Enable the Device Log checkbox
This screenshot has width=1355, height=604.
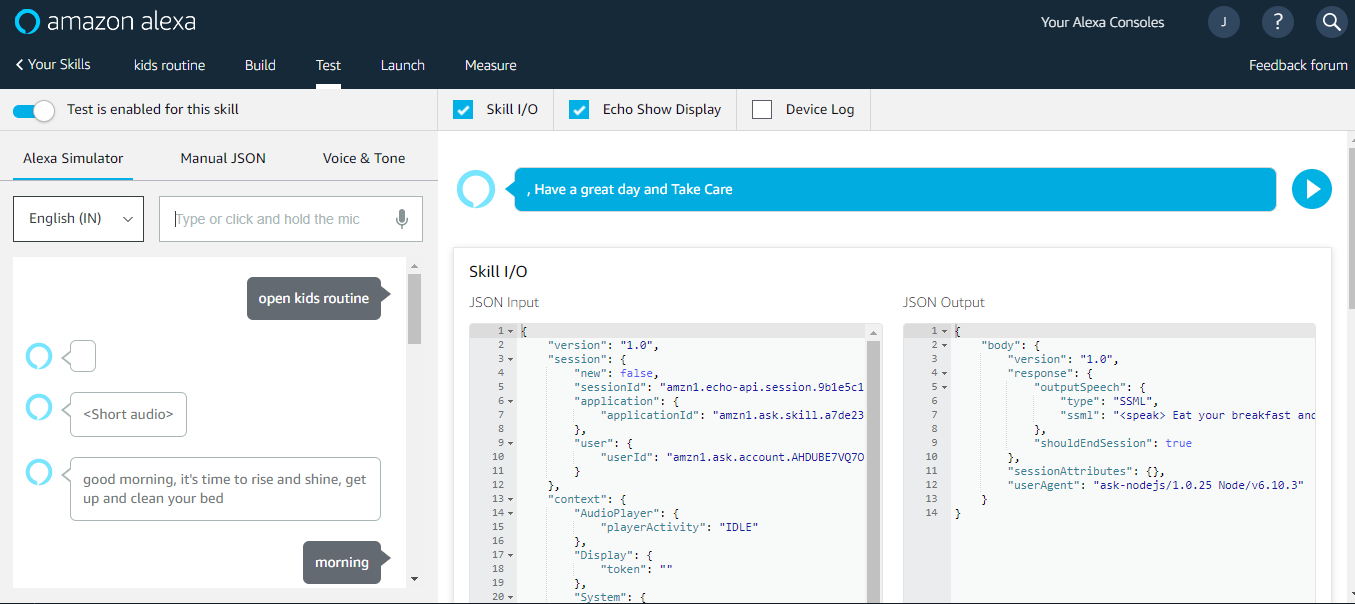coord(762,110)
